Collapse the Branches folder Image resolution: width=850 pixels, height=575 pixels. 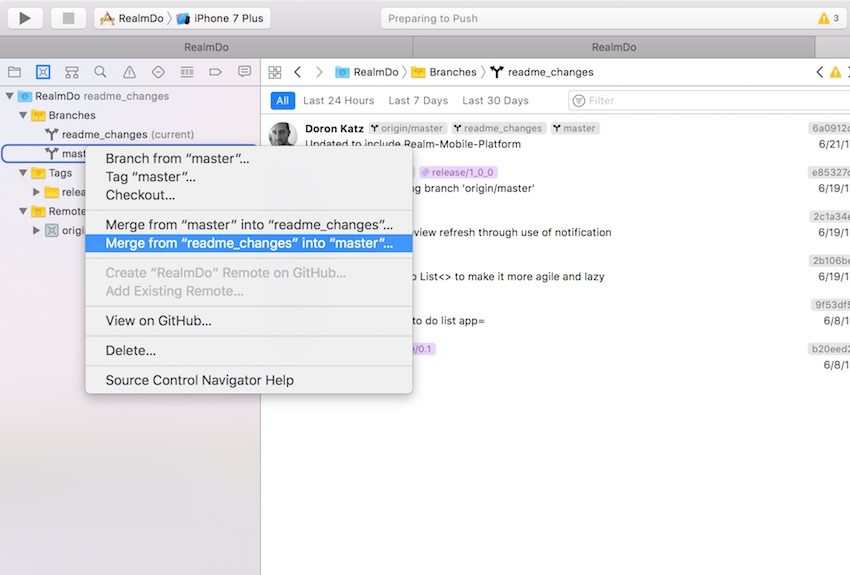(23, 115)
